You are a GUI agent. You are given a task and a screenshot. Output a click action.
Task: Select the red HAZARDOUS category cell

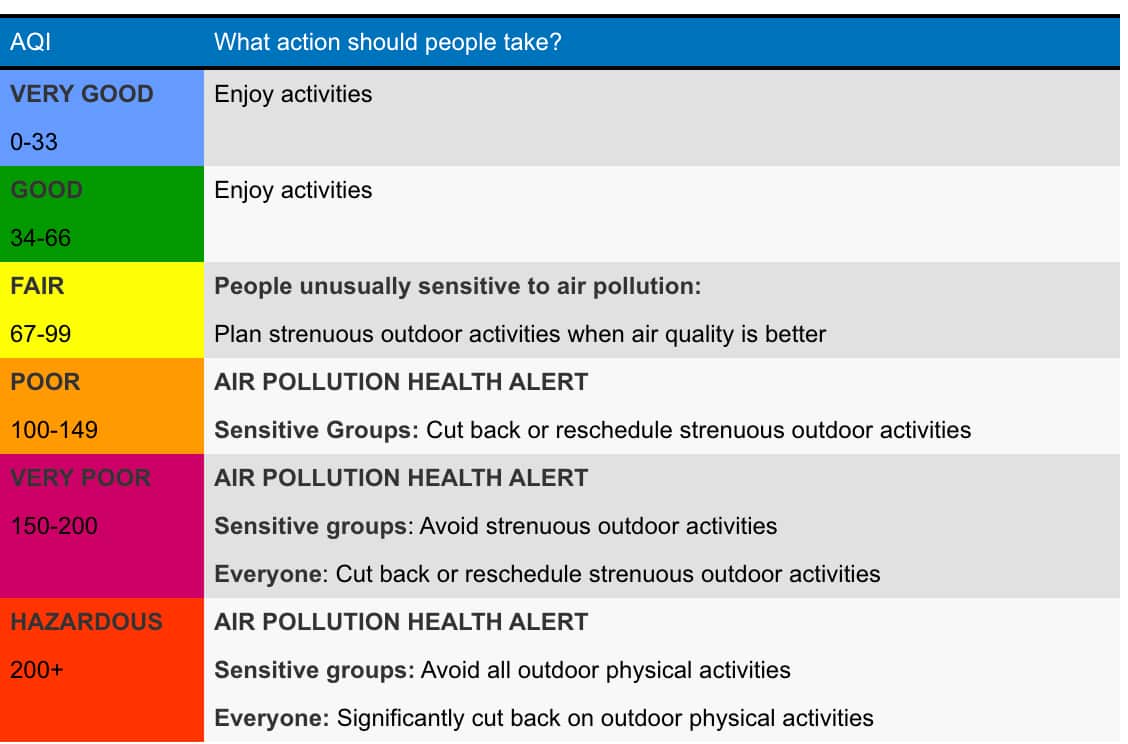click(102, 670)
